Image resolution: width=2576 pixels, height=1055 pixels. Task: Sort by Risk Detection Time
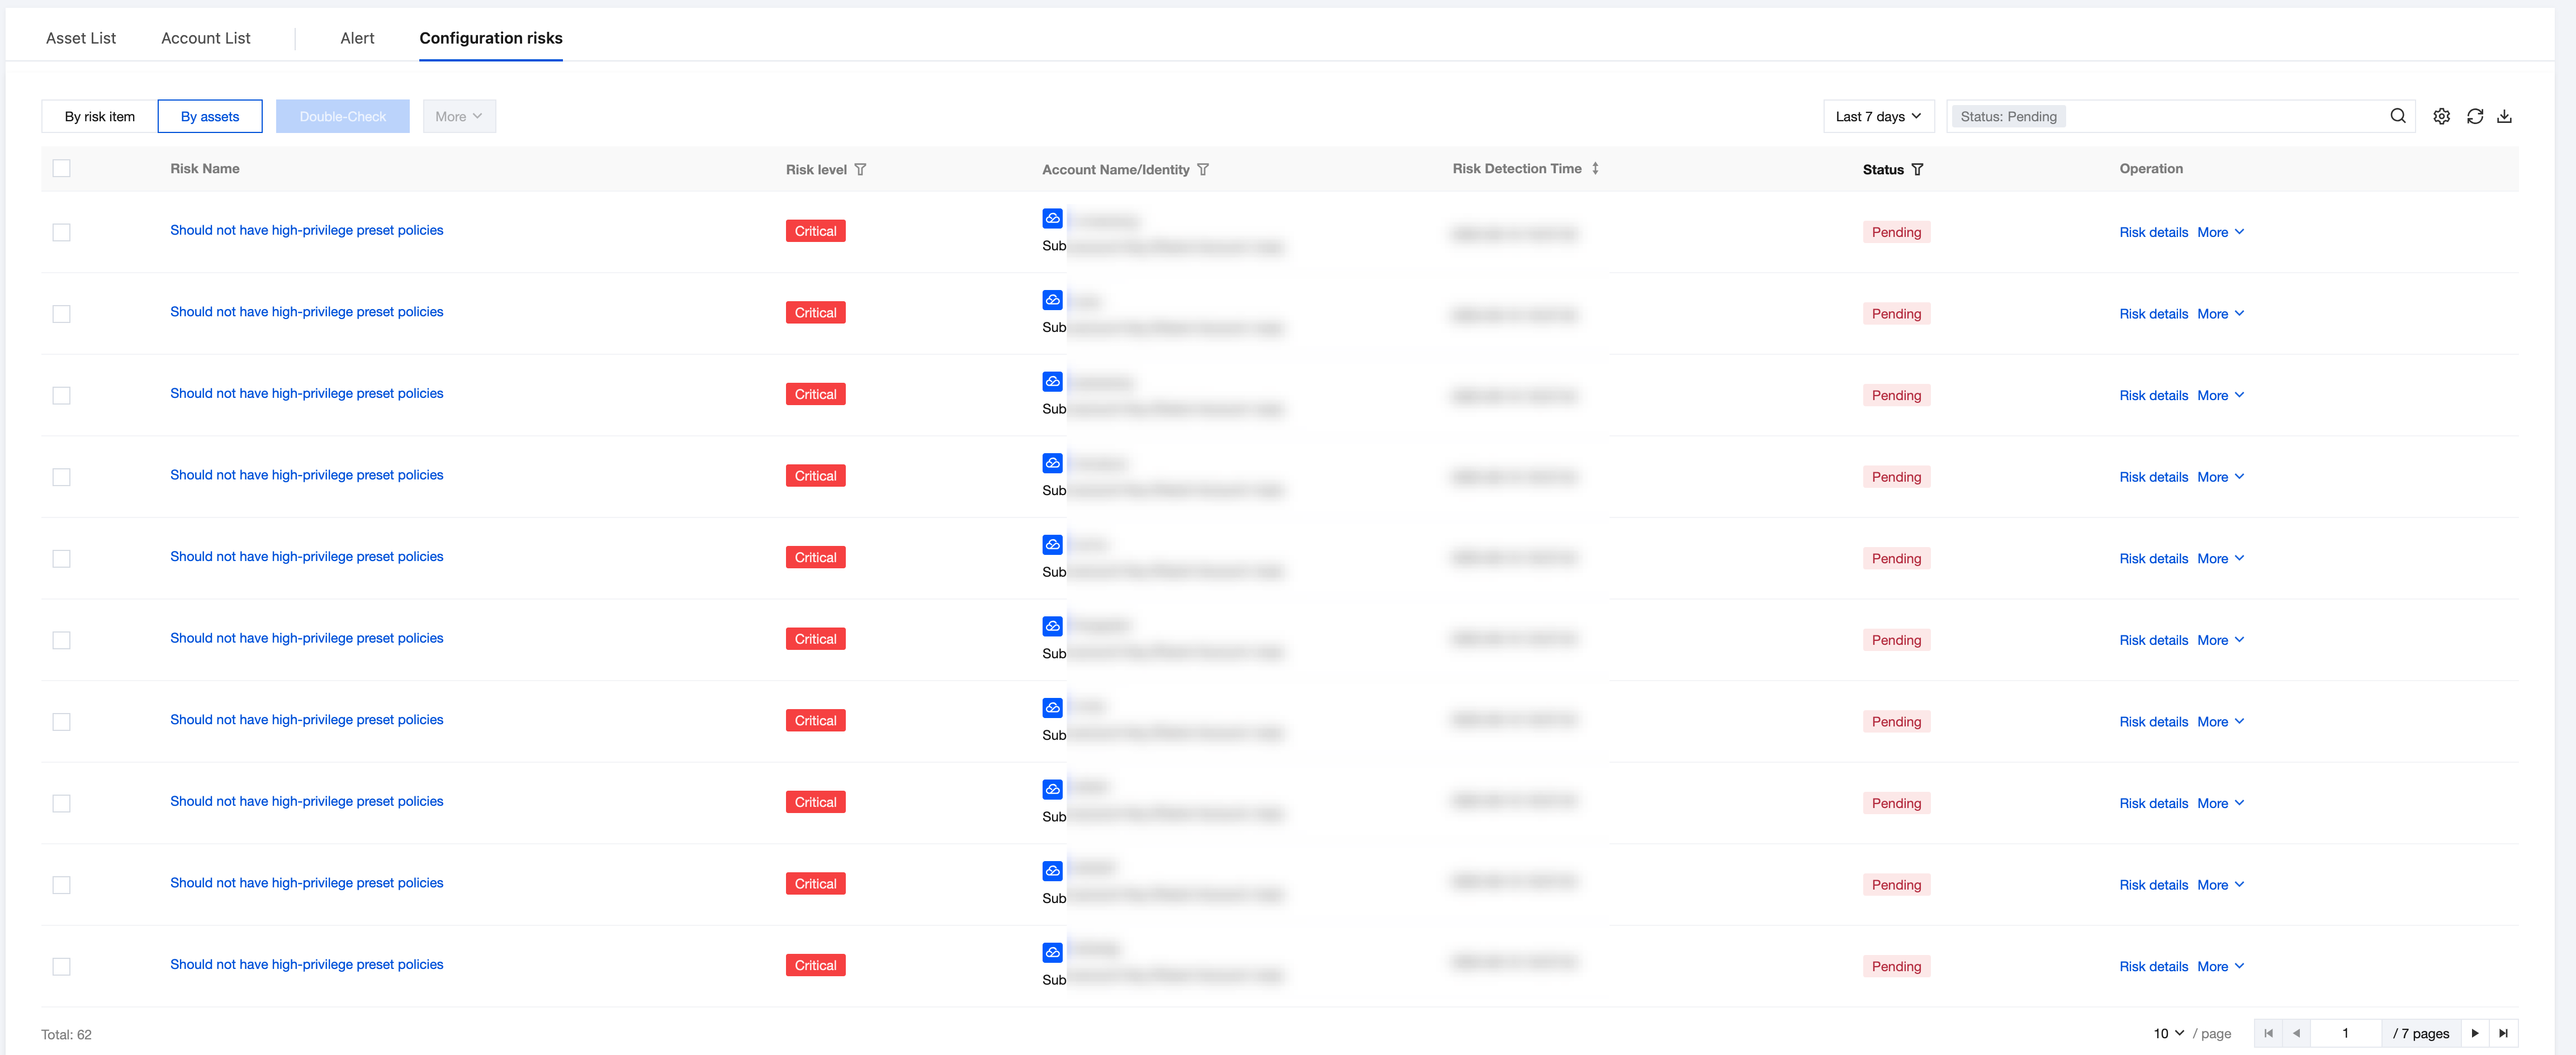point(1595,169)
